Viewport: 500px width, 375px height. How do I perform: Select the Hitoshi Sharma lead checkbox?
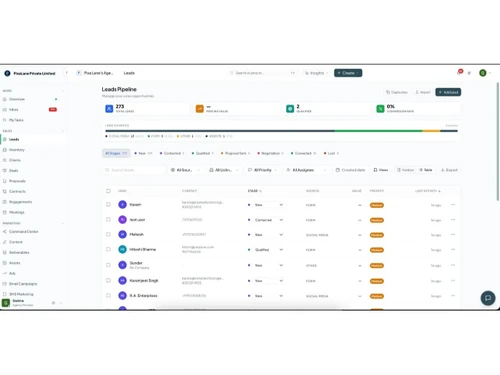pyautogui.click(x=108, y=249)
